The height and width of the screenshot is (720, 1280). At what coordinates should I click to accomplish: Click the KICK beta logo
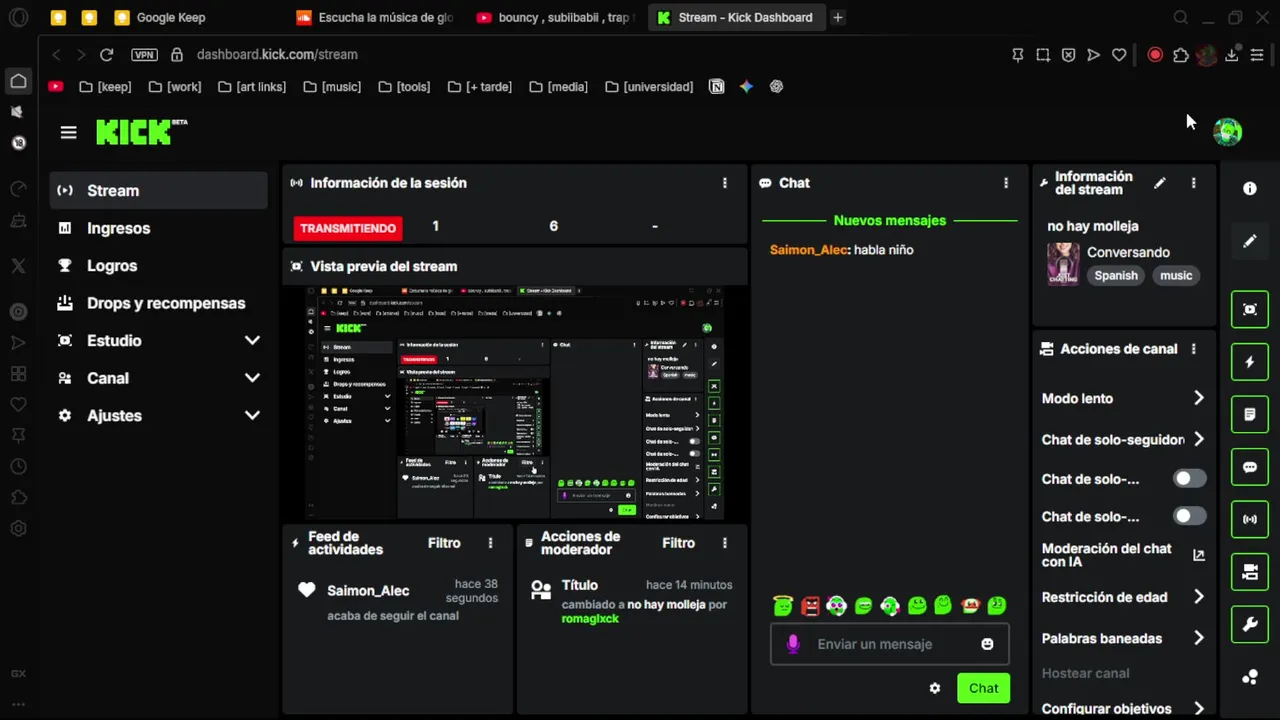141,132
